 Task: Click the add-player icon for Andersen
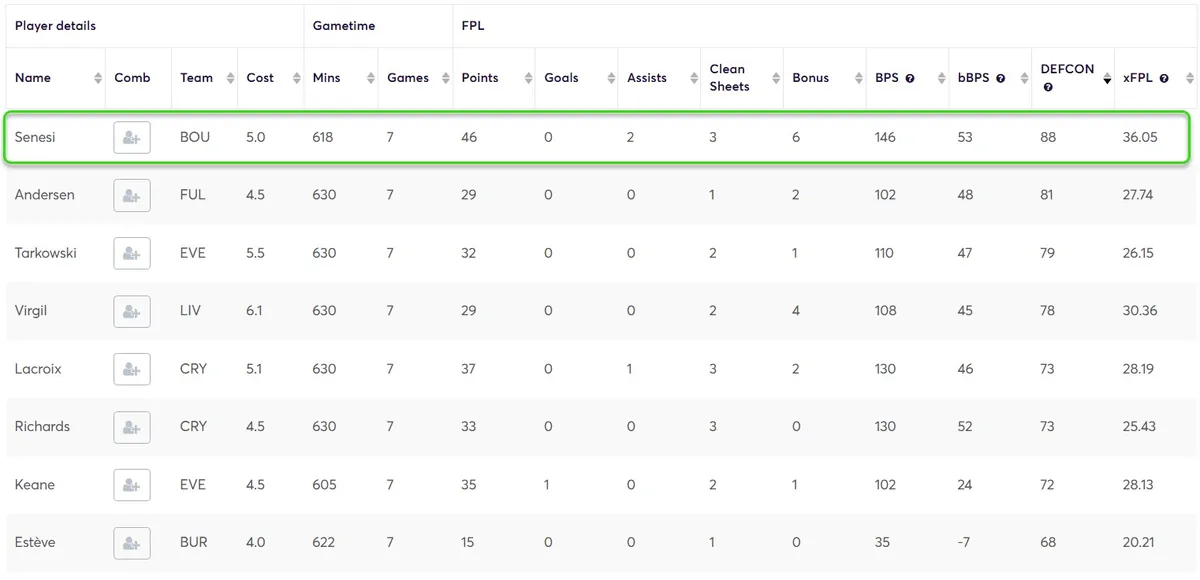tap(132, 195)
